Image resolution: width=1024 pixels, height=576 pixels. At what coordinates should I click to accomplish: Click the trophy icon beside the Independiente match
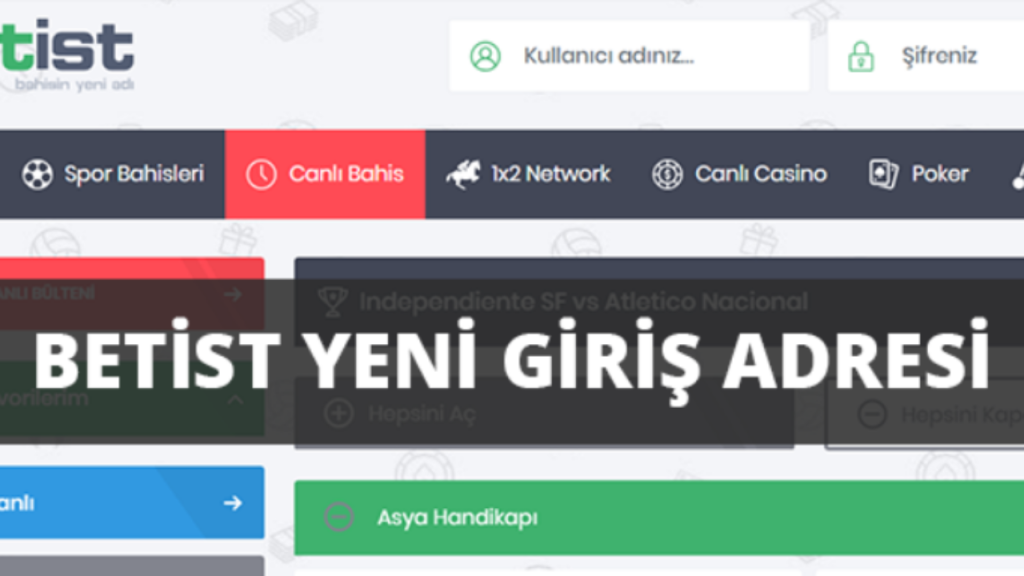[x=331, y=301]
